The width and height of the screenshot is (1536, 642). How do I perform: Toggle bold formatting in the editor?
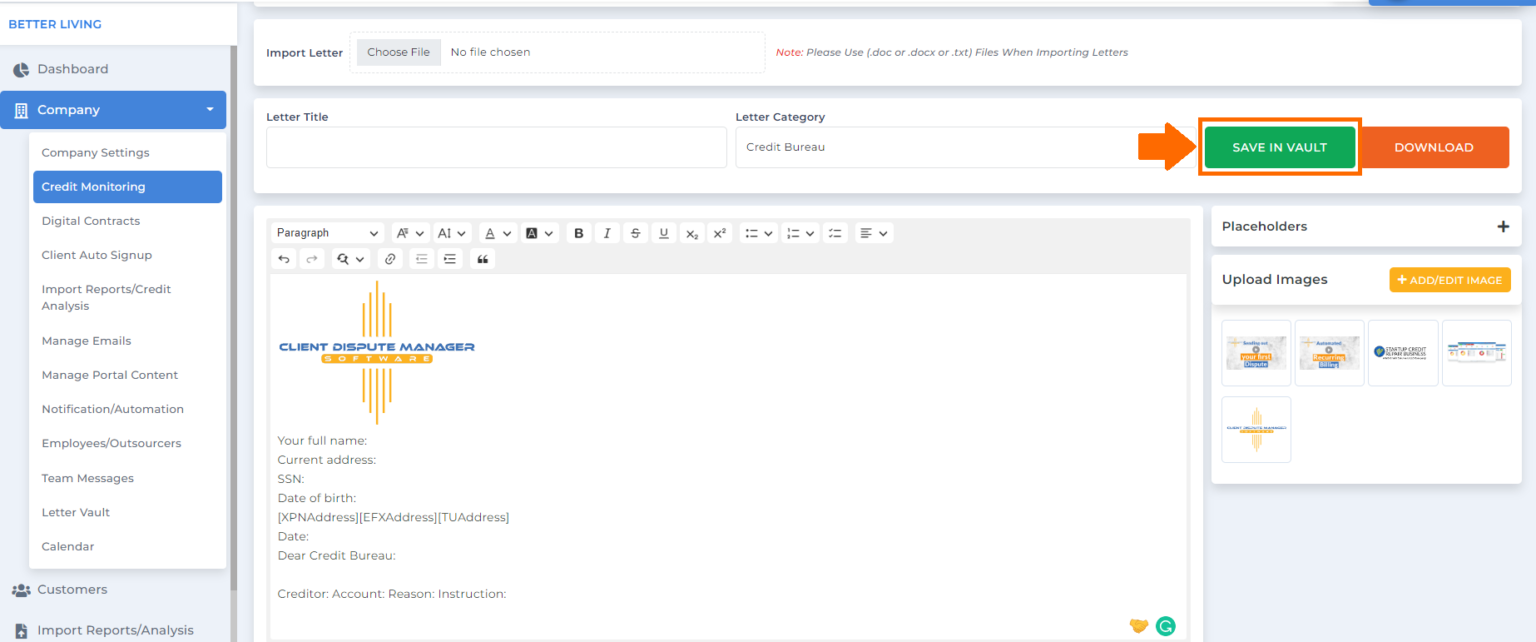[578, 233]
